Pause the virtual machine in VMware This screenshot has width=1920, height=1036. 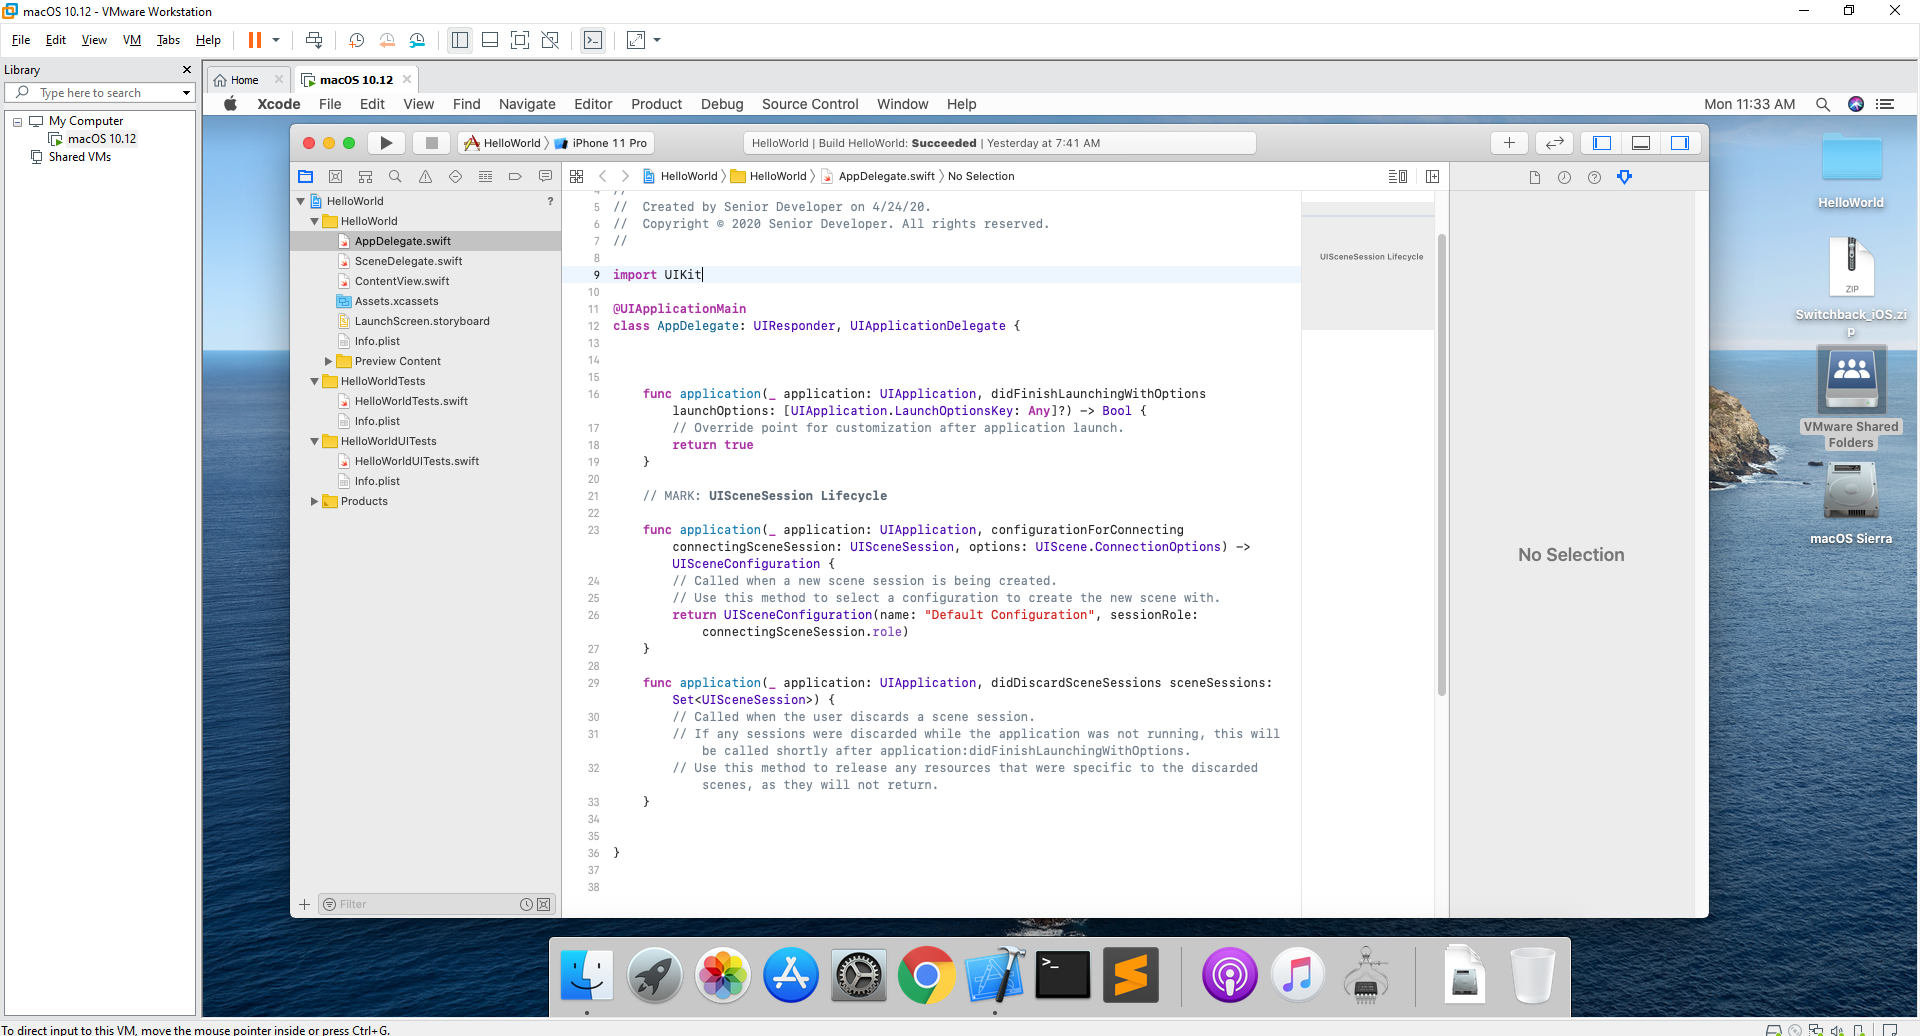tap(255, 40)
